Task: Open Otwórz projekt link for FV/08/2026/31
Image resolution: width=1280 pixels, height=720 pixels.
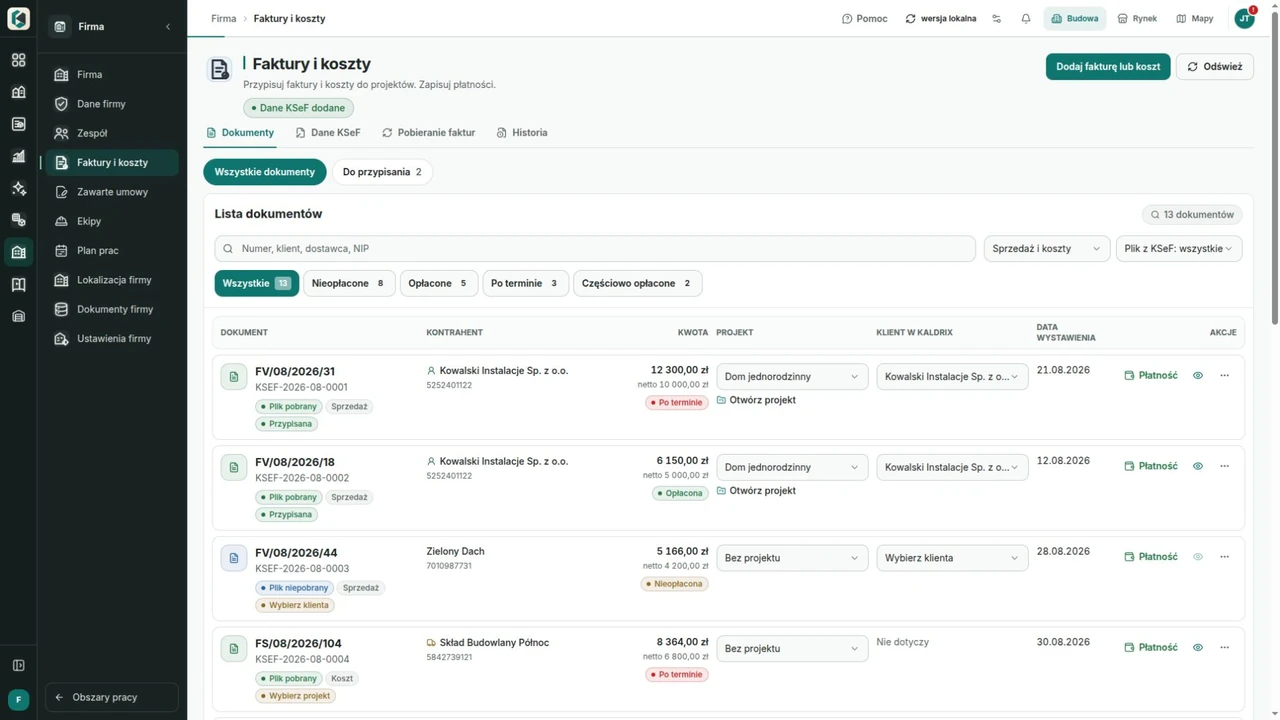Action: pyautogui.click(x=756, y=401)
